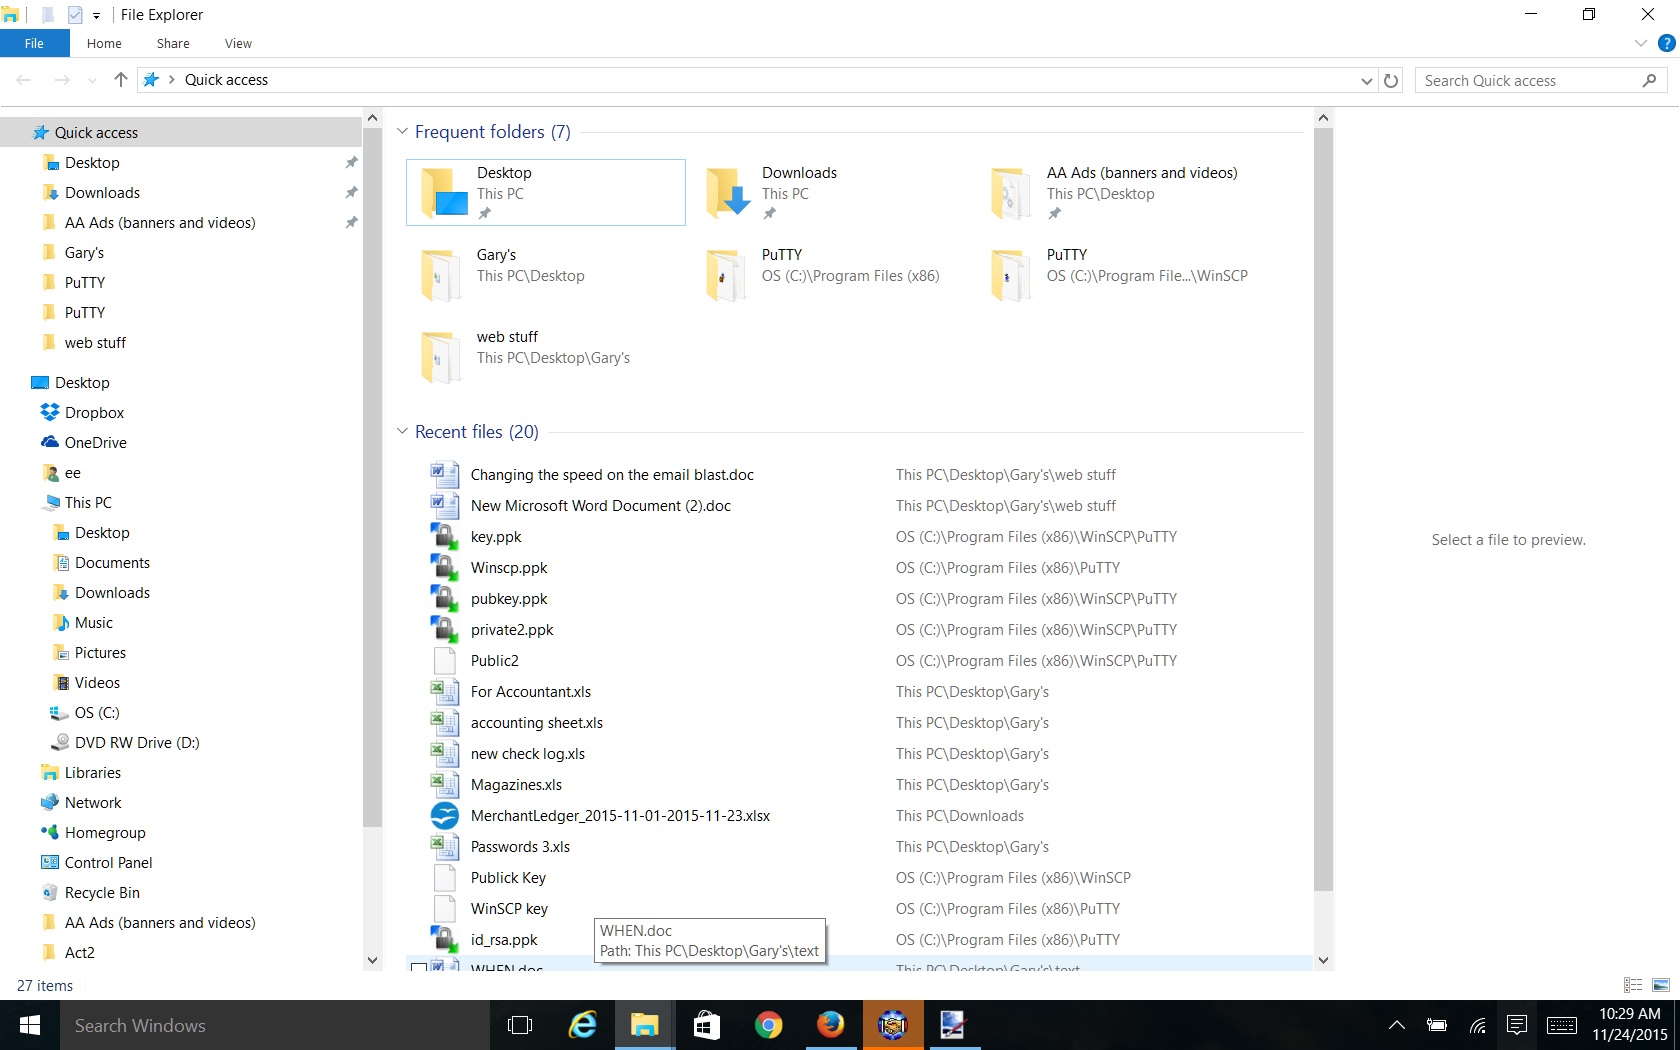Launch Google Chrome from the taskbar
The image size is (1680, 1050).
[768, 1025]
